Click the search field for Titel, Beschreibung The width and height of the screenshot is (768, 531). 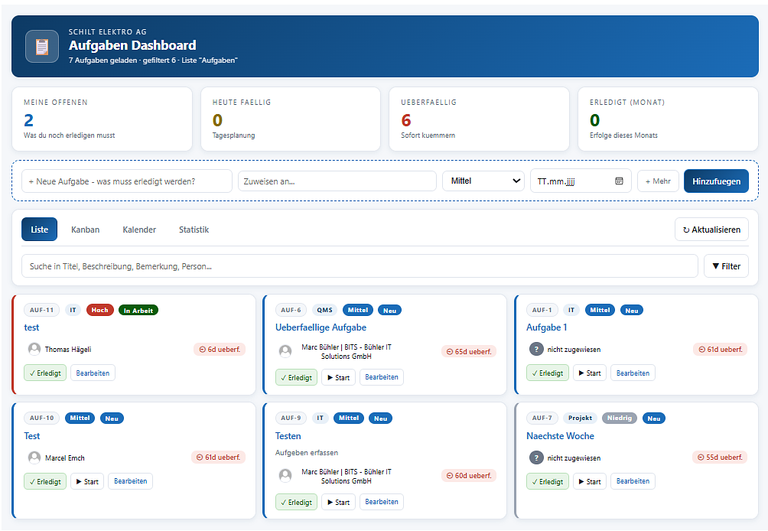click(360, 266)
